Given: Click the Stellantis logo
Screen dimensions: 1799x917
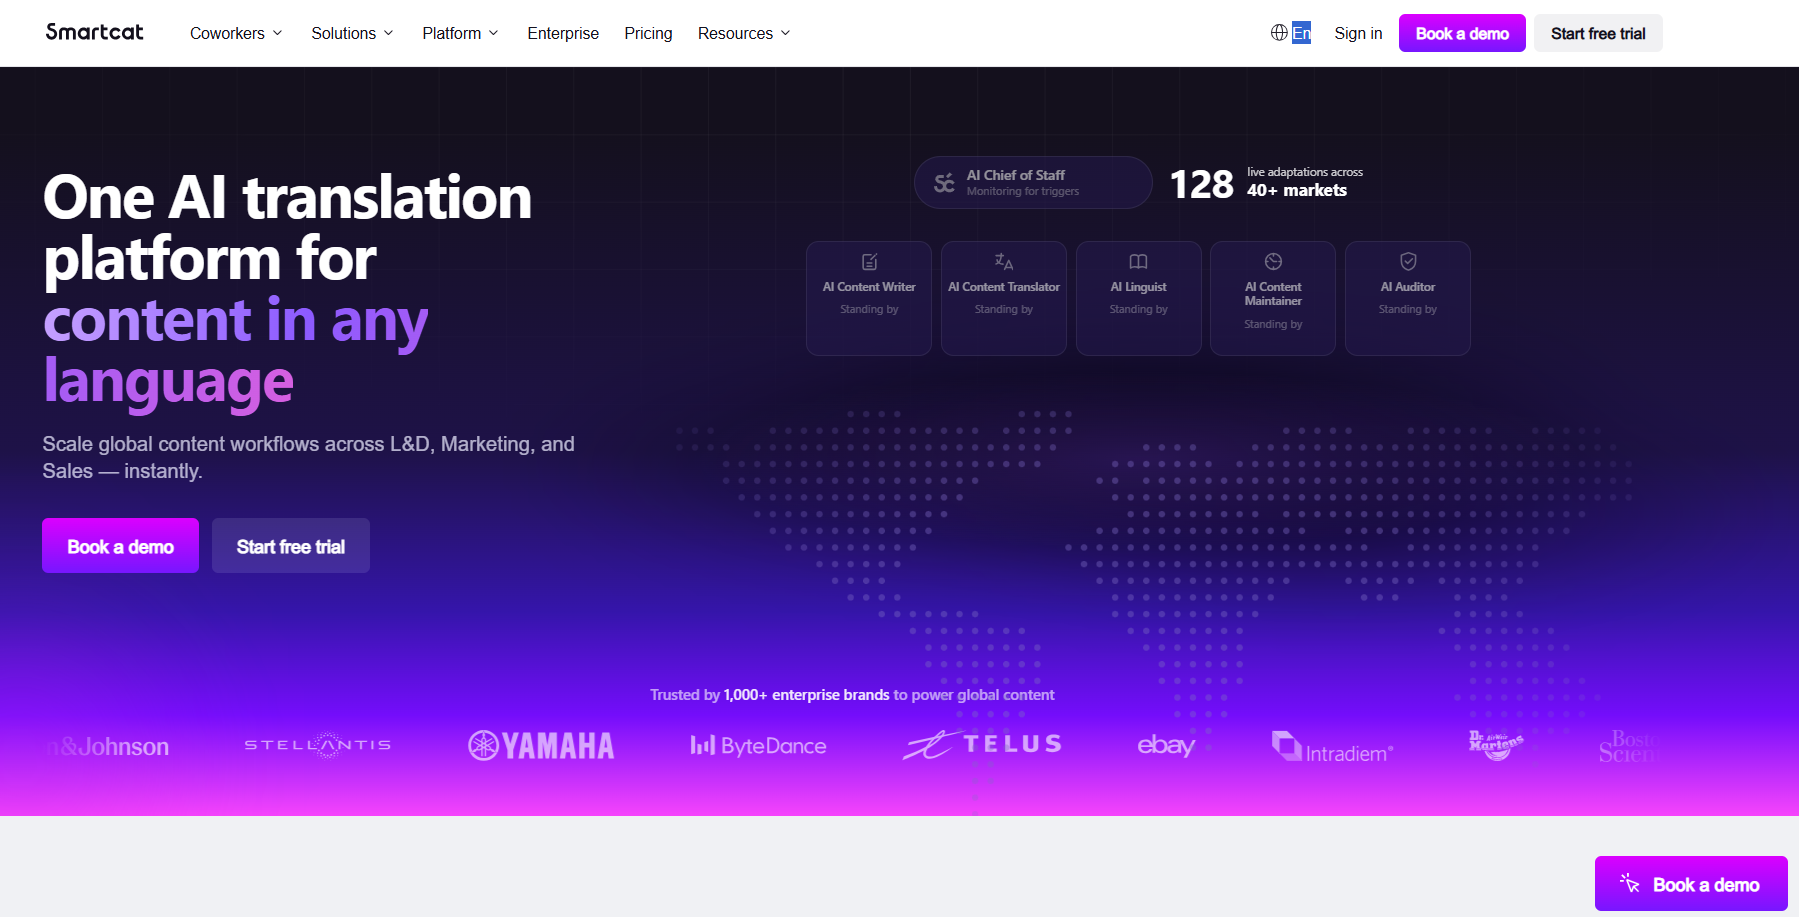Looking at the screenshot, I should (318, 745).
